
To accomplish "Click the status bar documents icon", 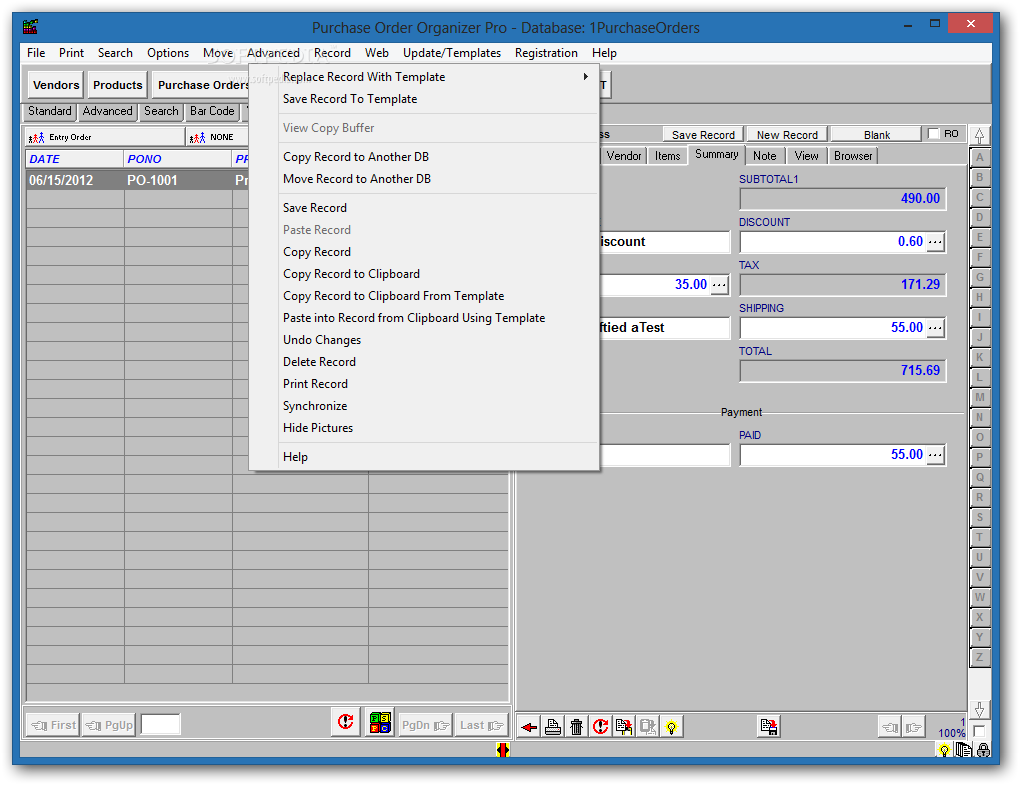I will tap(963, 751).
